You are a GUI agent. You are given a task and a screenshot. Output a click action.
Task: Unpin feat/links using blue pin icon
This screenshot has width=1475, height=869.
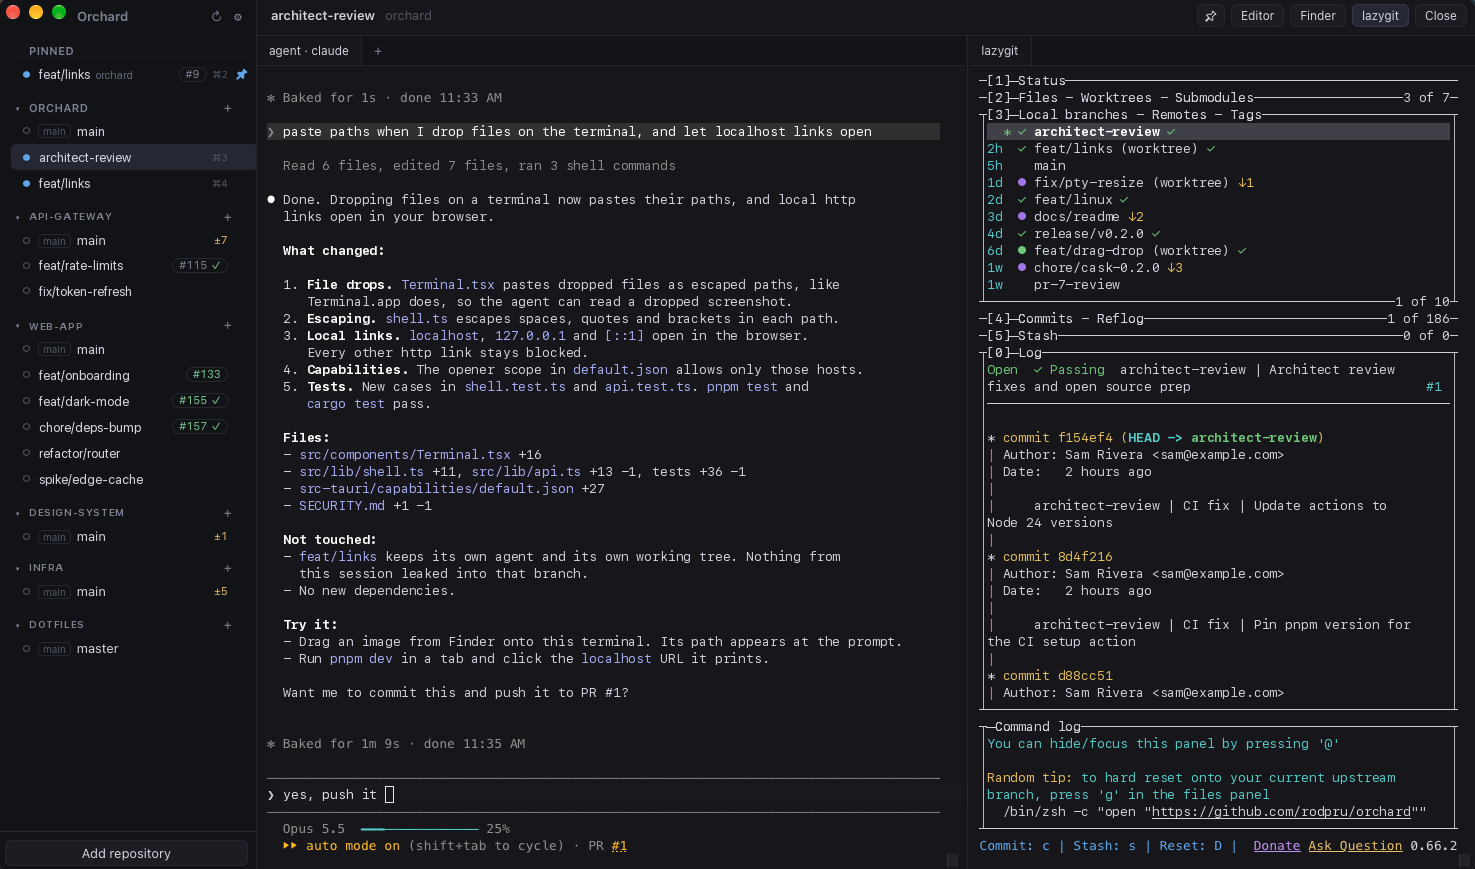pyautogui.click(x=241, y=74)
